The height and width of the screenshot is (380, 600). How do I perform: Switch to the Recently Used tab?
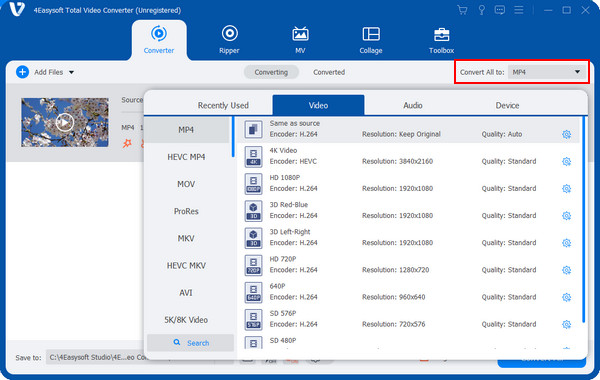223,105
